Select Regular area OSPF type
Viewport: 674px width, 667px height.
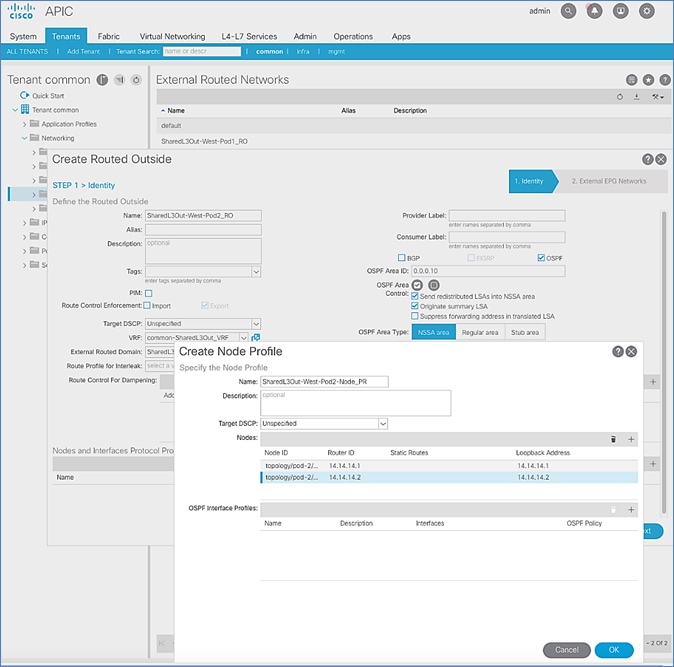click(x=480, y=332)
